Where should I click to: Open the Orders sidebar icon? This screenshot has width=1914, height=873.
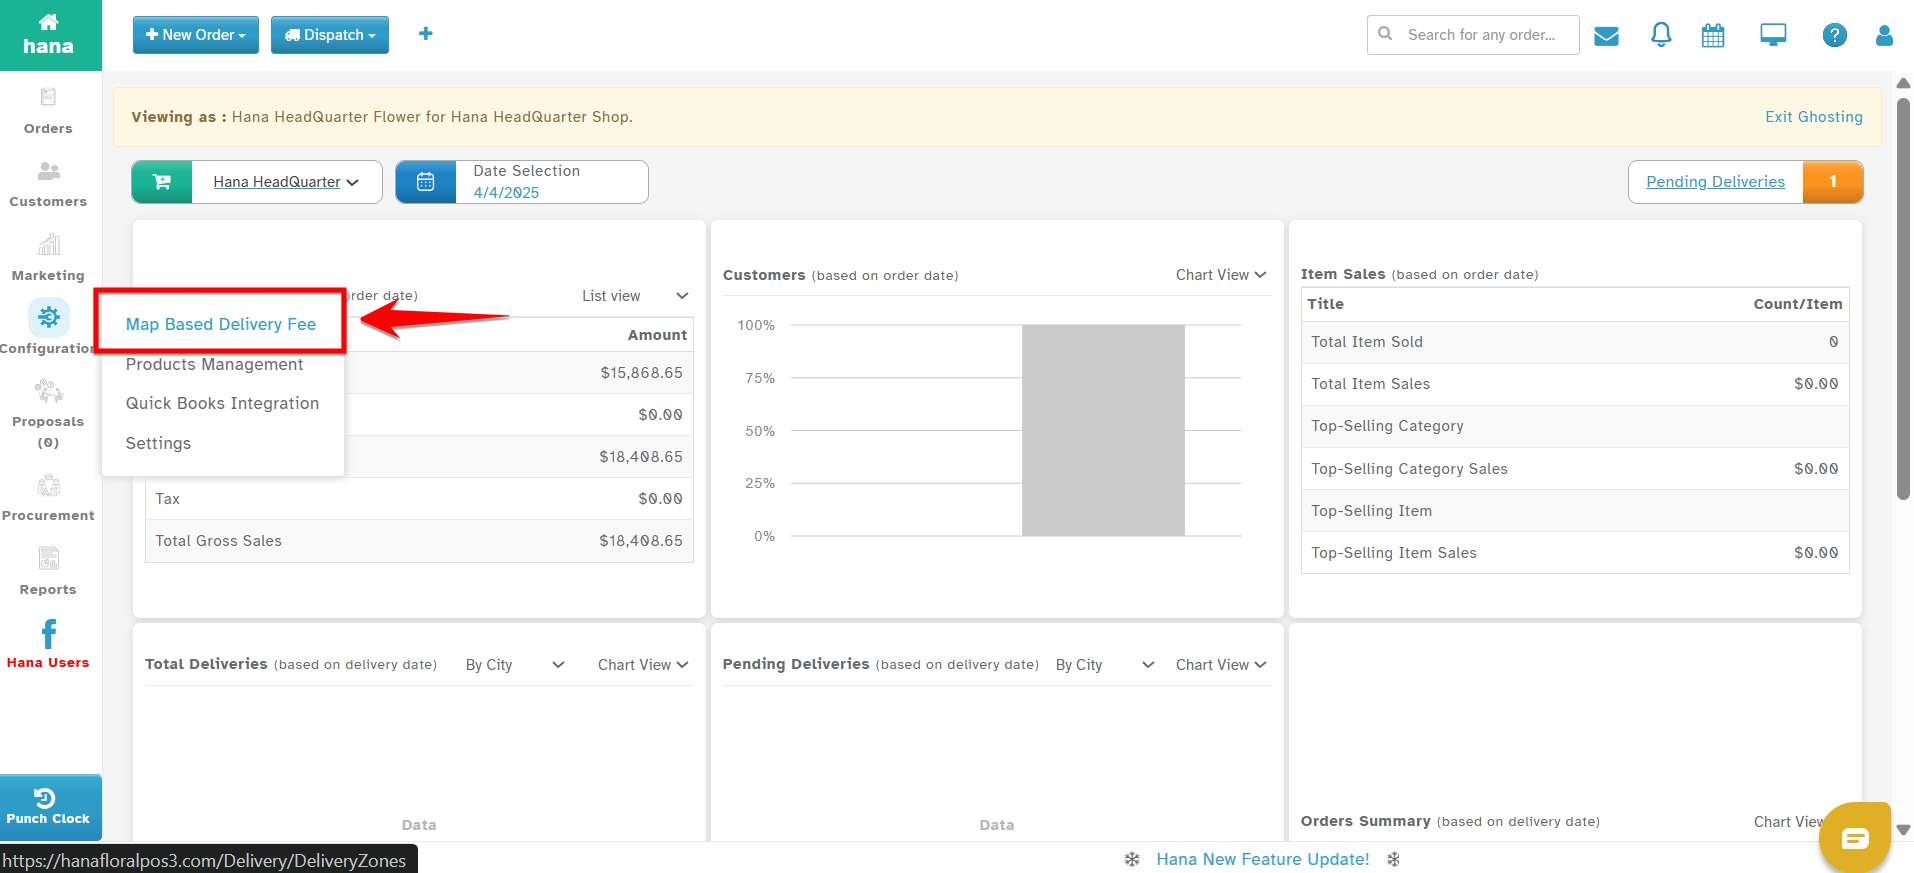48,98
